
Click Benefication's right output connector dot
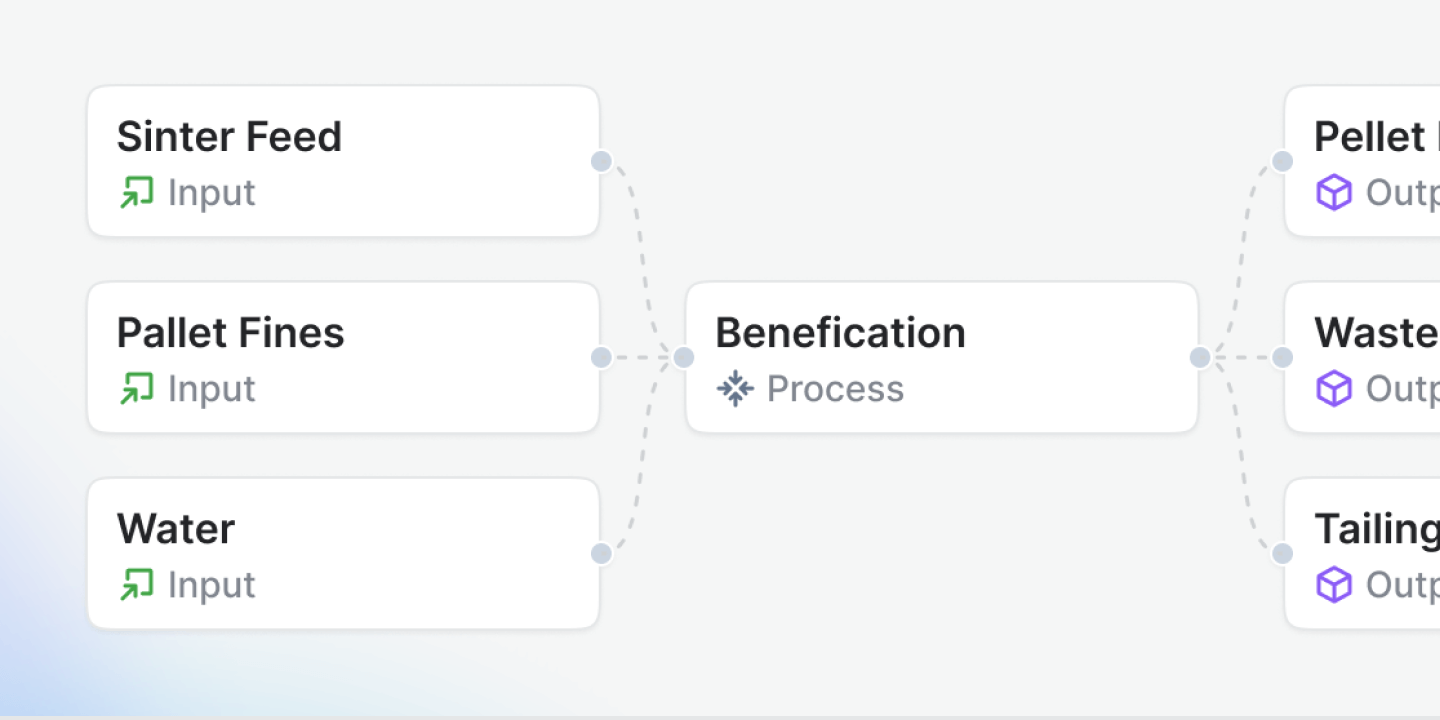click(x=1200, y=357)
